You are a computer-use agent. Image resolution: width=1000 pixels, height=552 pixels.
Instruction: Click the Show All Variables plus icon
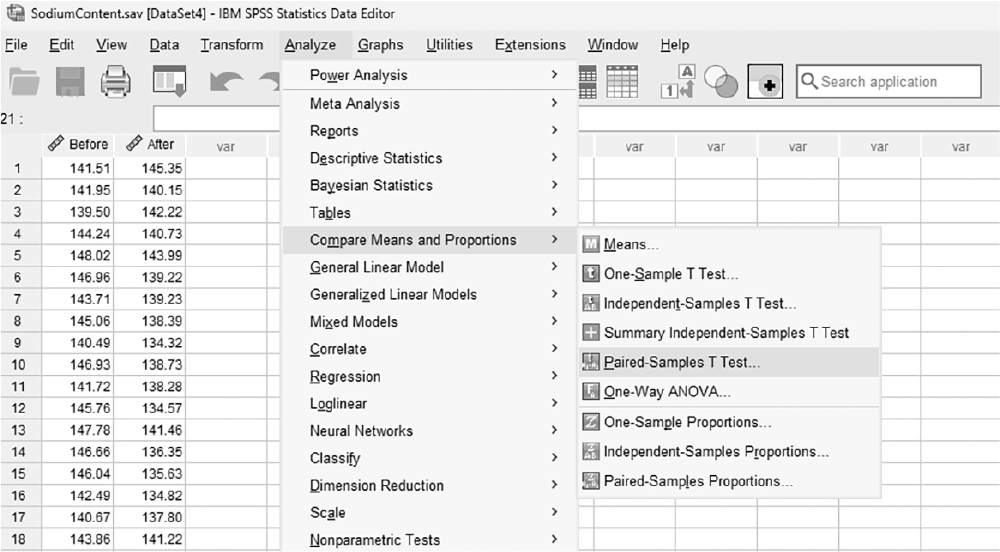point(765,82)
